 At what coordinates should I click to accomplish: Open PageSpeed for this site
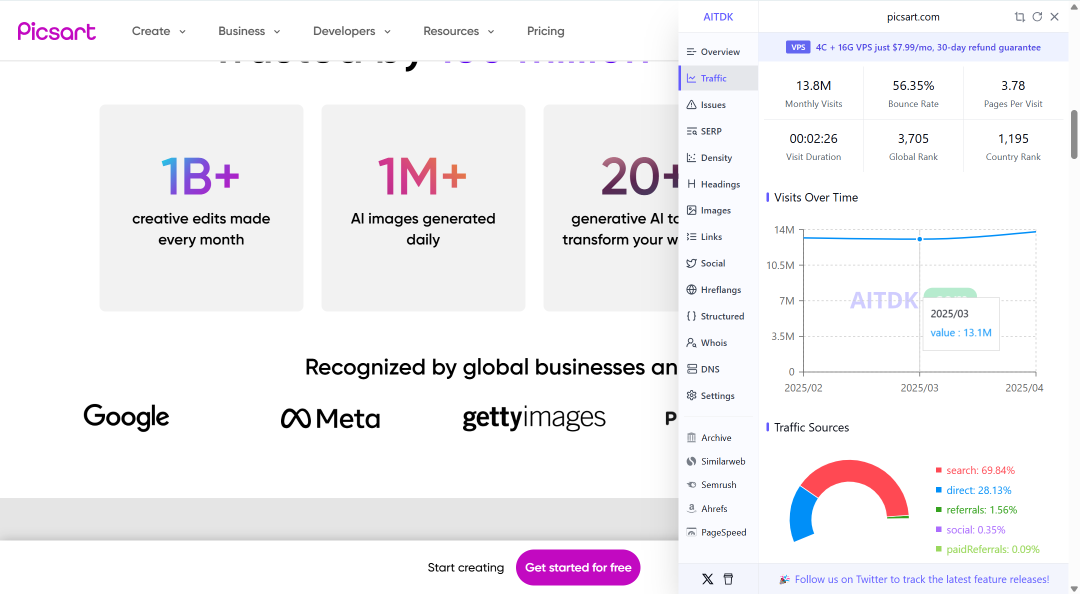click(x=718, y=532)
